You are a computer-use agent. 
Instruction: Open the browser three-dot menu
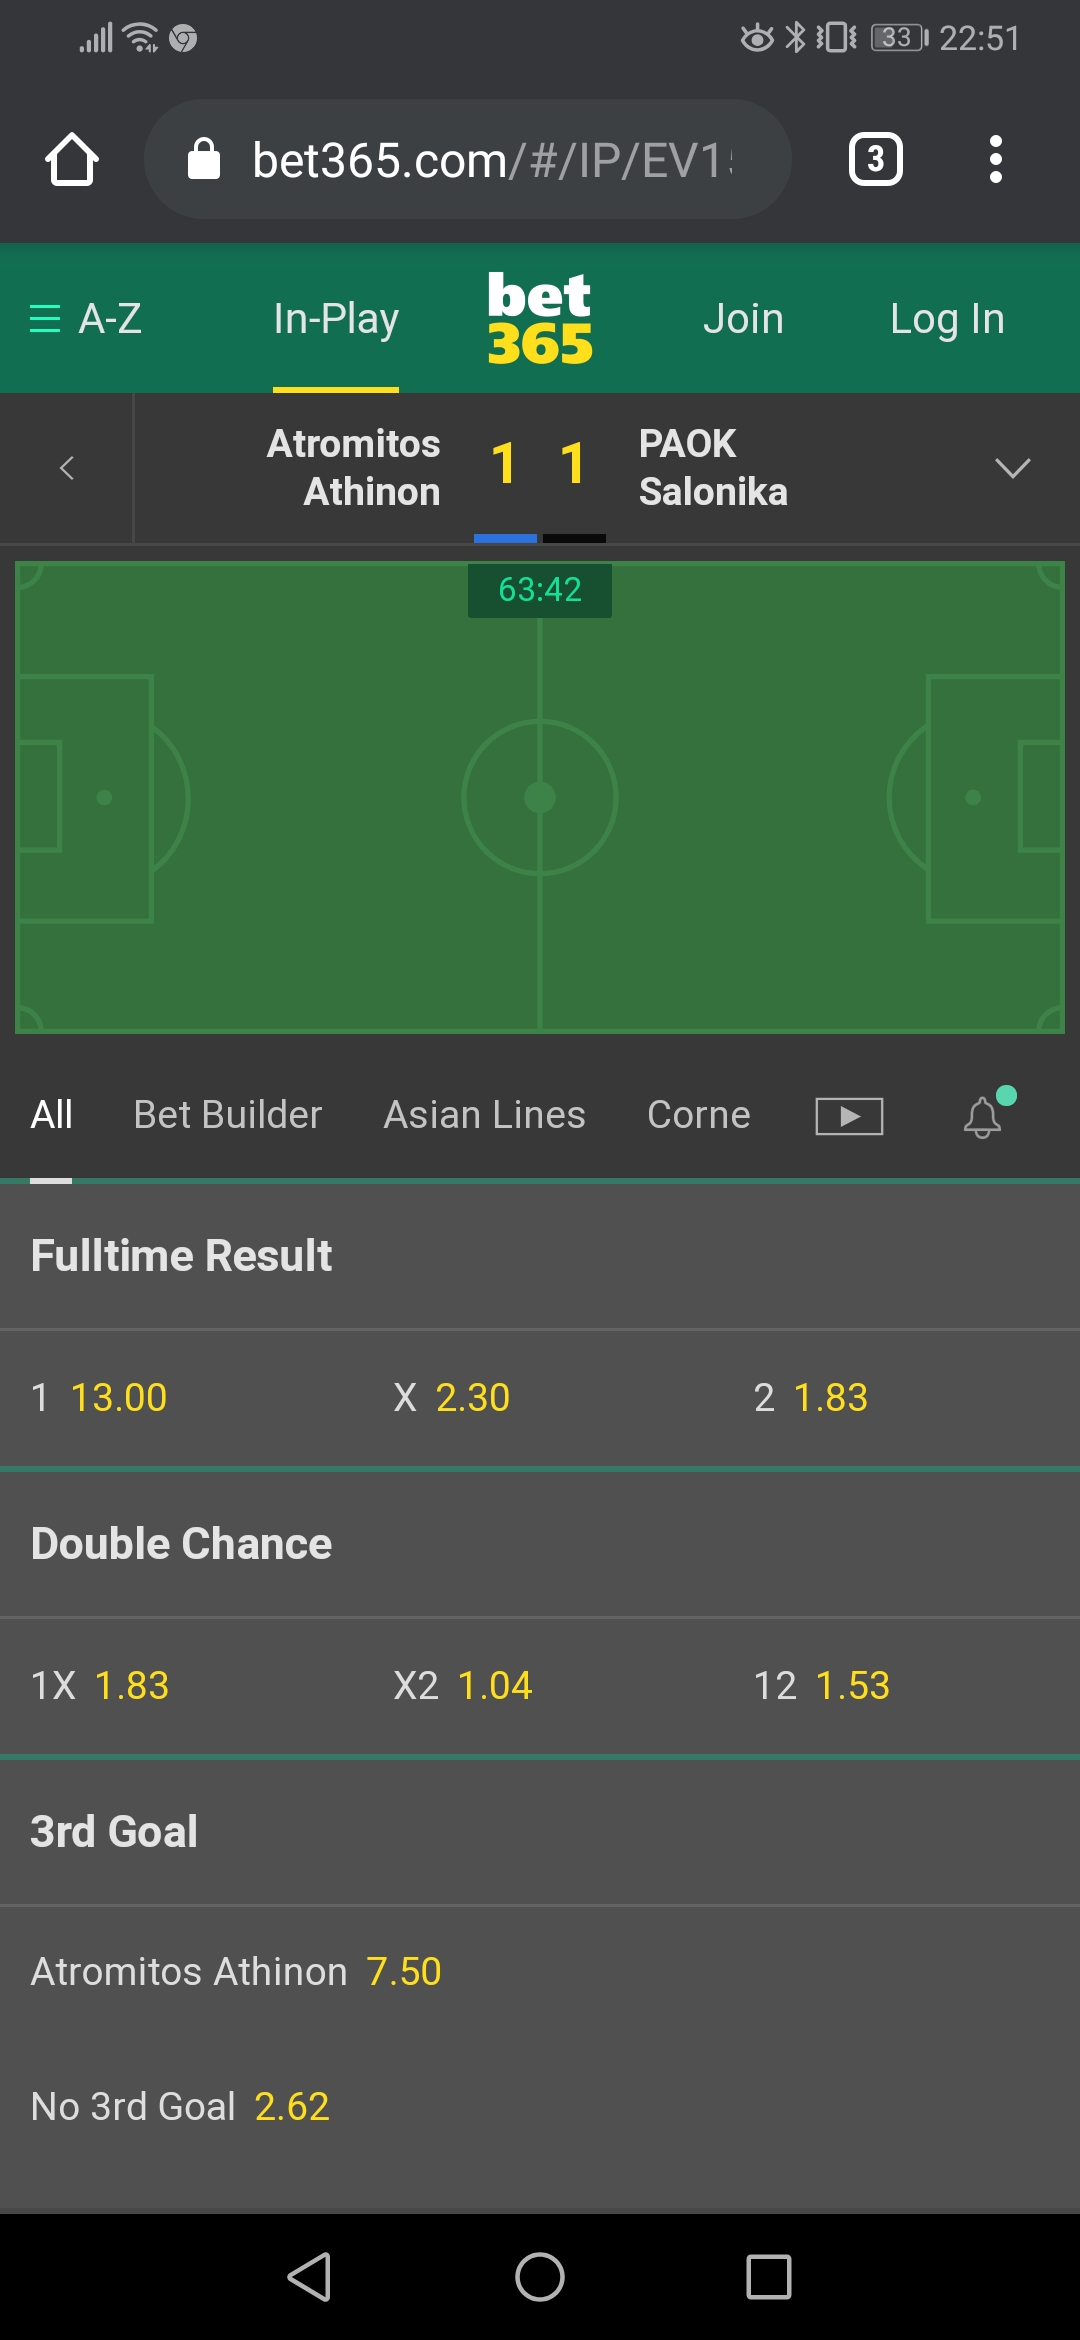click(x=995, y=160)
